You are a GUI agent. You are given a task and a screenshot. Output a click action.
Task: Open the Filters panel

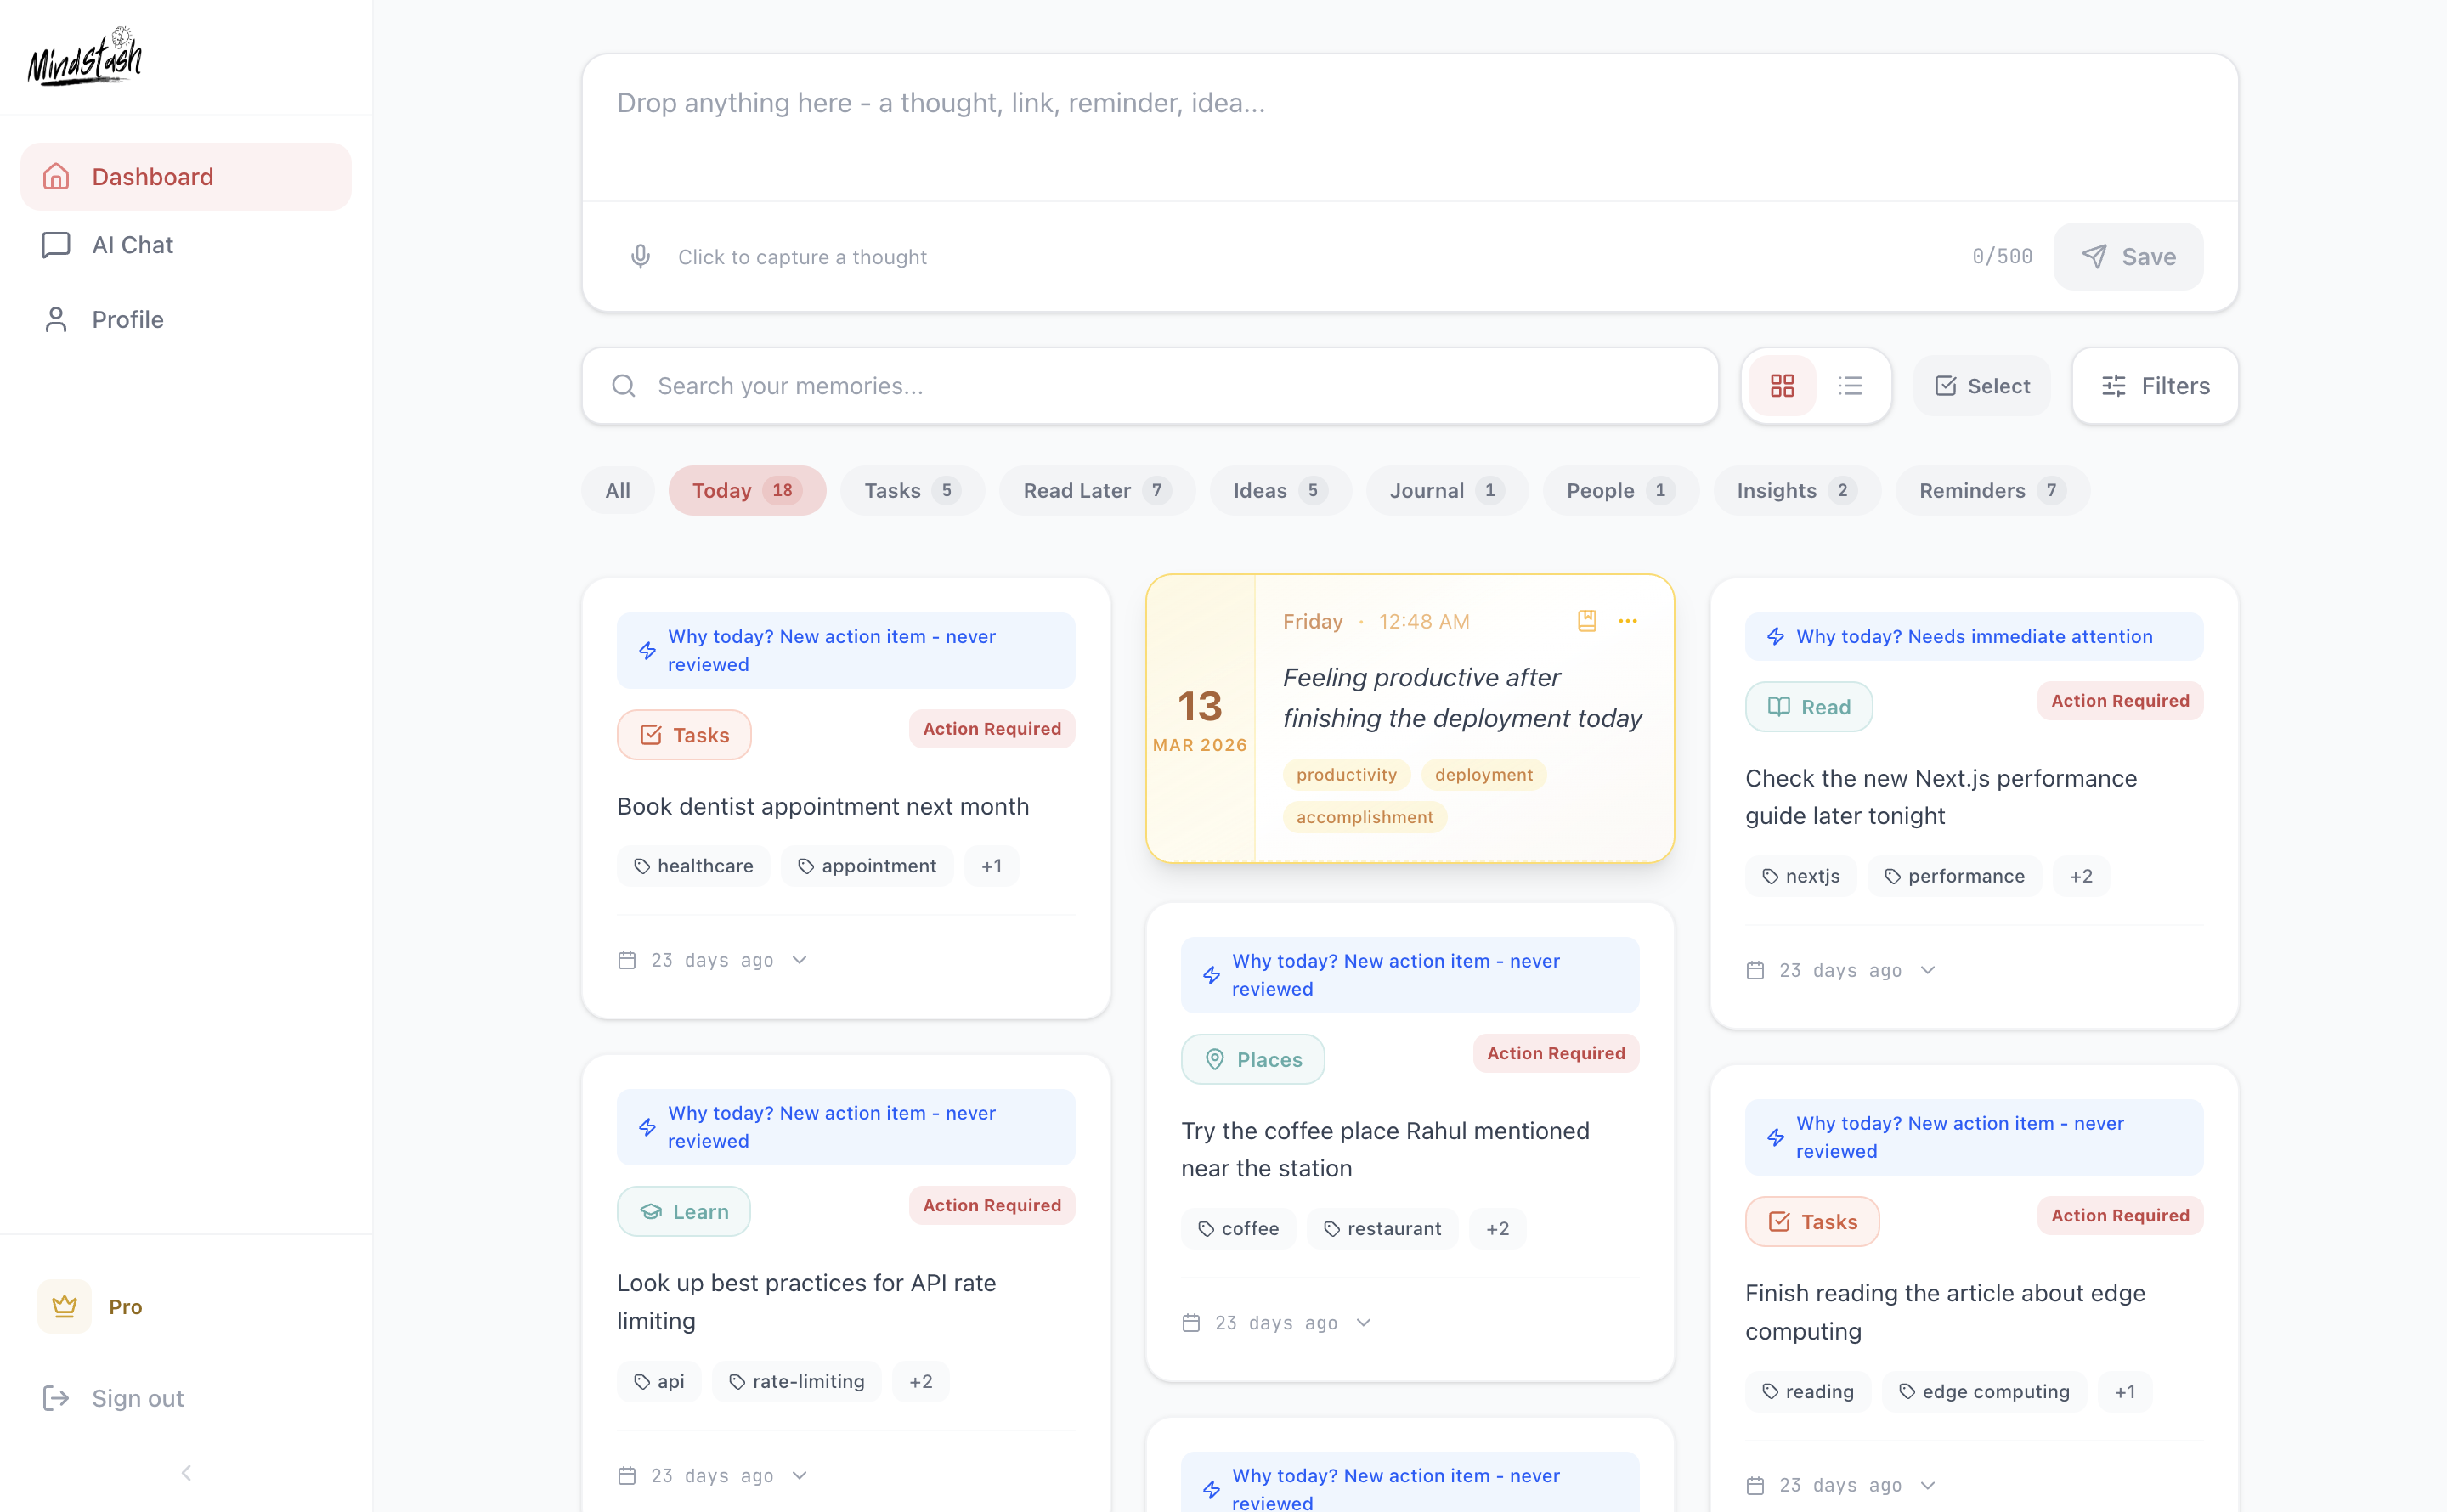tap(2155, 386)
